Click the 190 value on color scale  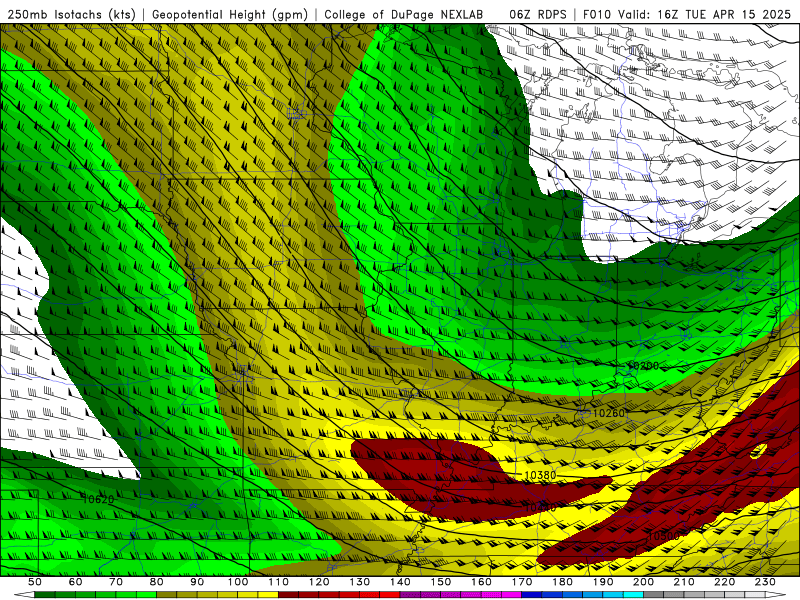(x=603, y=582)
